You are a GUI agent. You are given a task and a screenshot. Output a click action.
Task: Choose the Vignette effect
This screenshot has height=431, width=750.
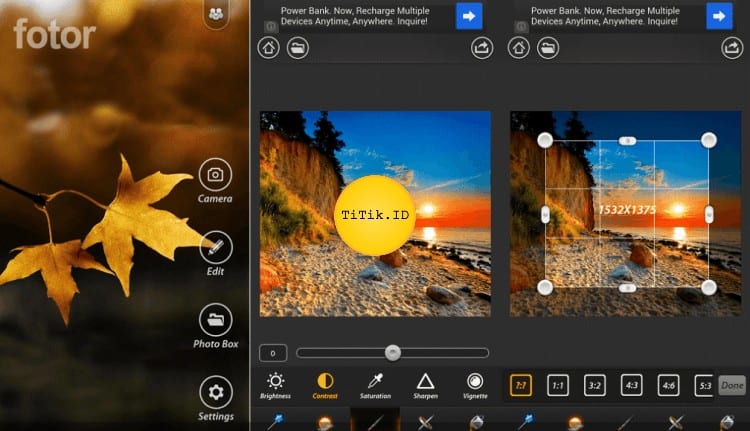[475, 382]
